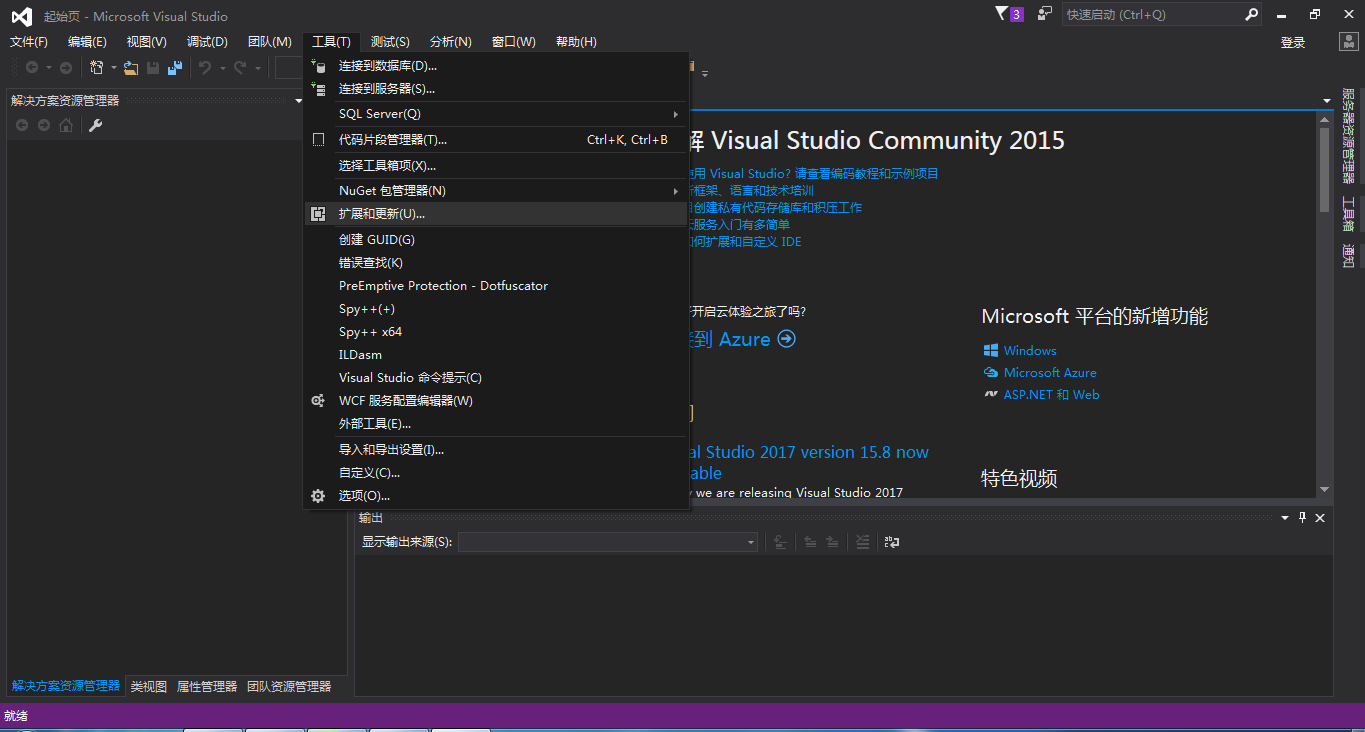Select External Tools menu item

click(496, 424)
